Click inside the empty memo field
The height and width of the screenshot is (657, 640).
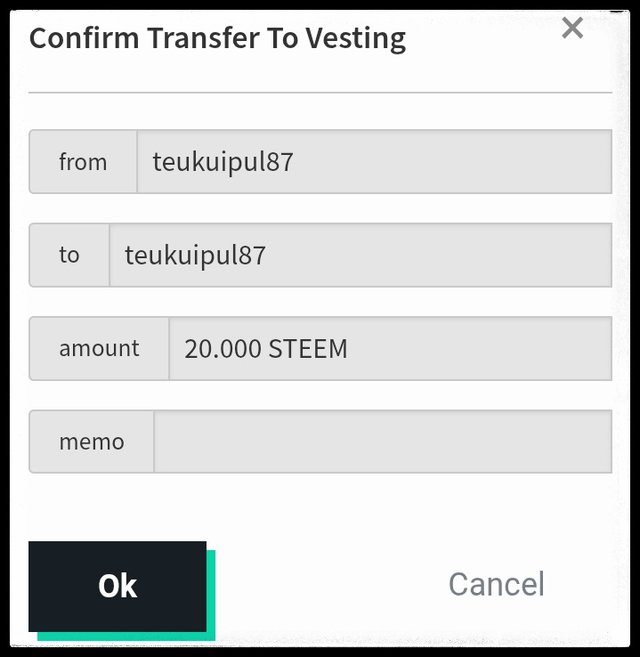pyautogui.click(x=380, y=442)
